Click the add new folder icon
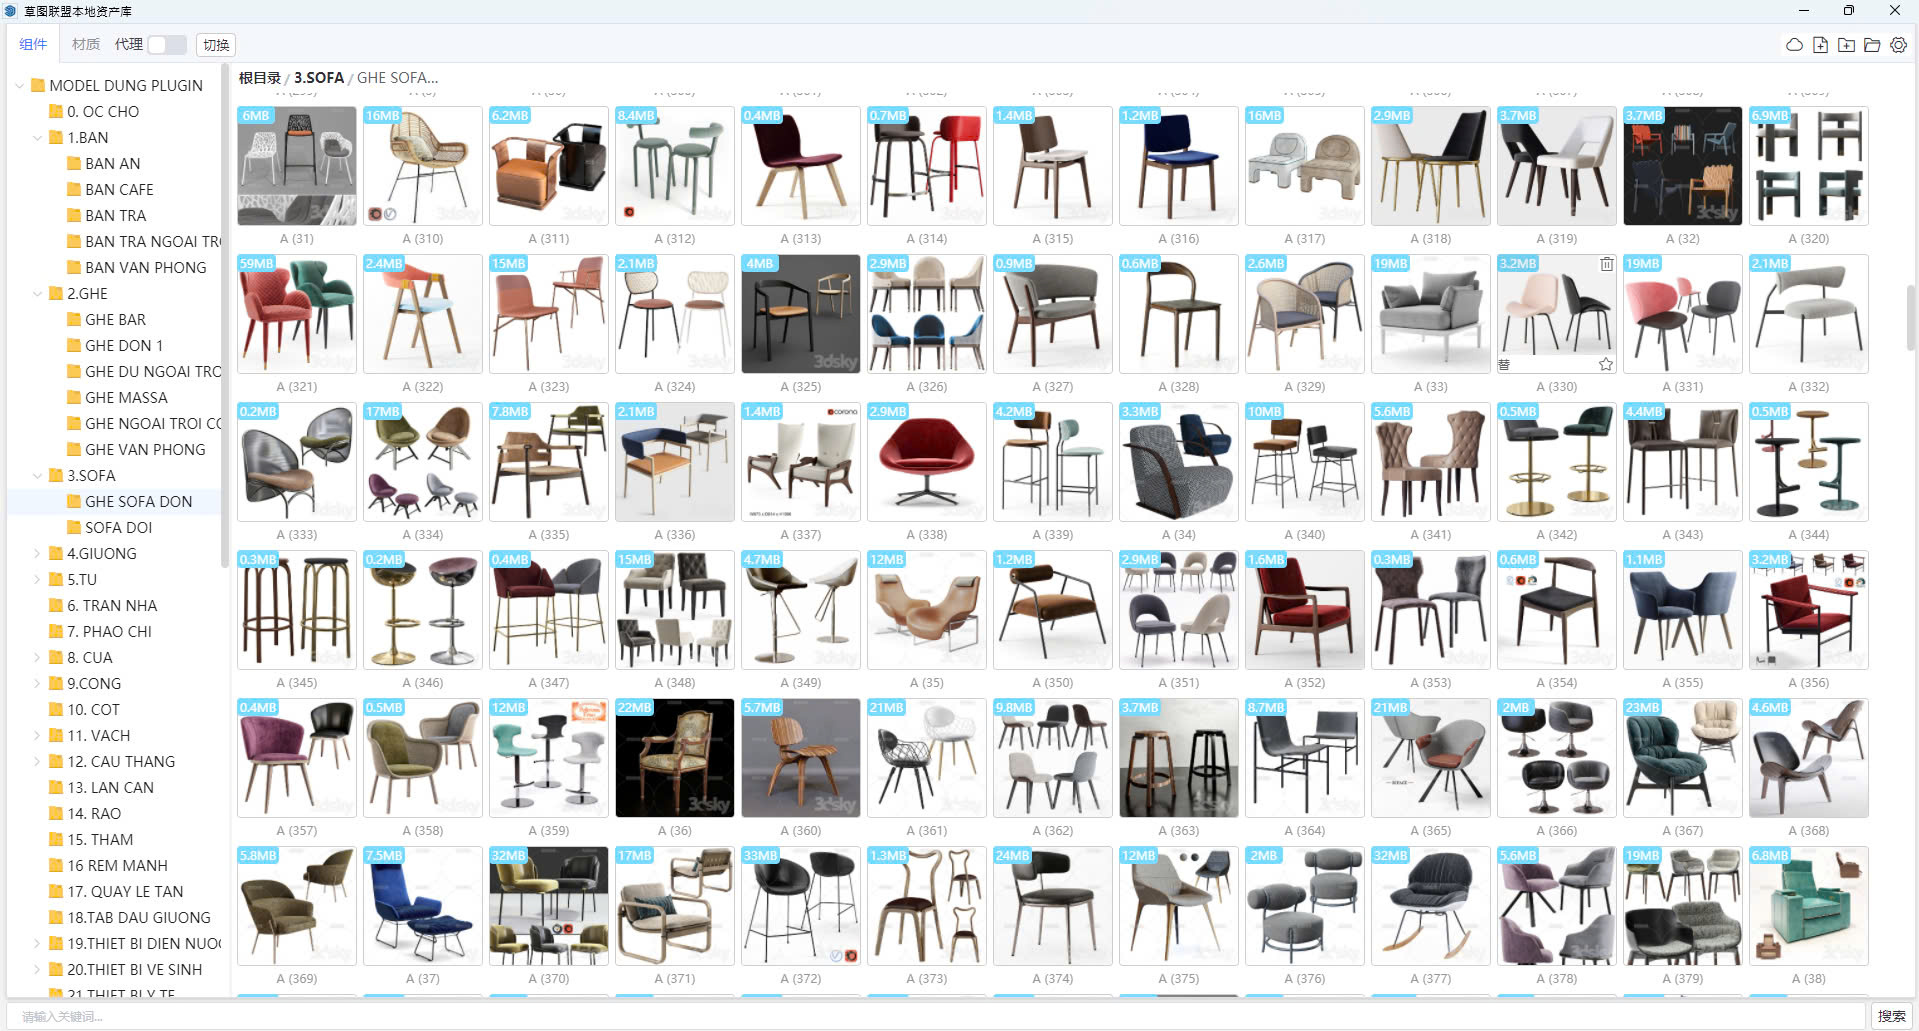This screenshot has height=1031, width=1919. pyautogui.click(x=1846, y=45)
